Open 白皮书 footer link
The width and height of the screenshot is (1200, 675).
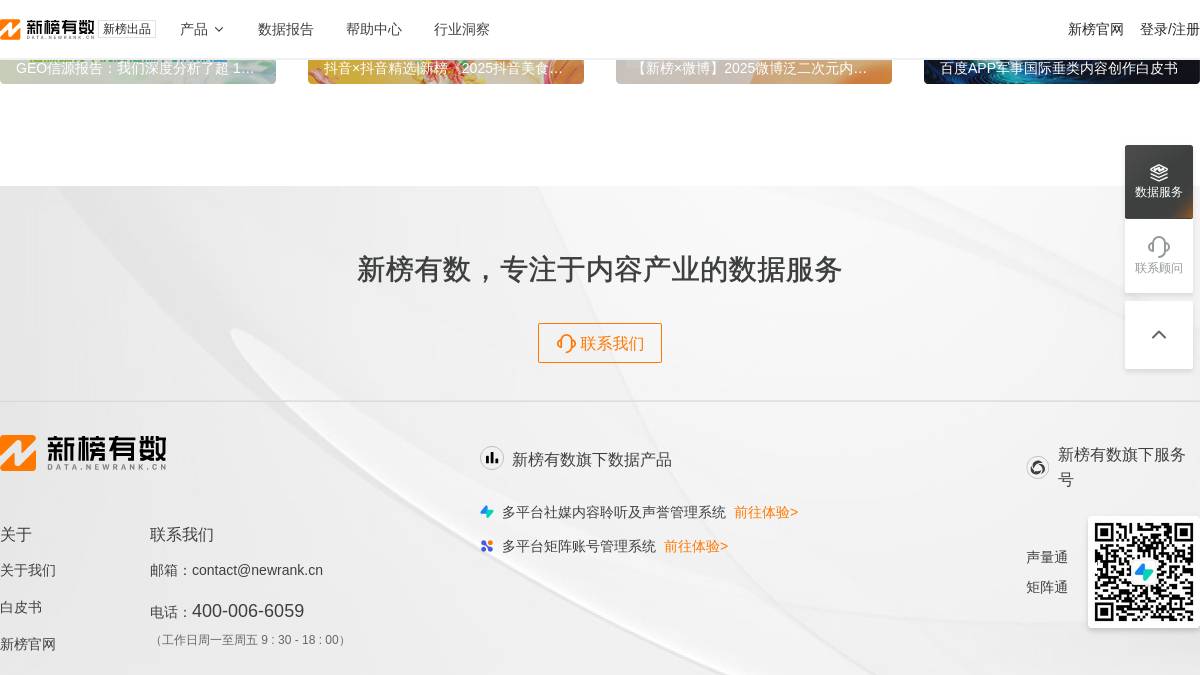pyautogui.click(x=21, y=607)
